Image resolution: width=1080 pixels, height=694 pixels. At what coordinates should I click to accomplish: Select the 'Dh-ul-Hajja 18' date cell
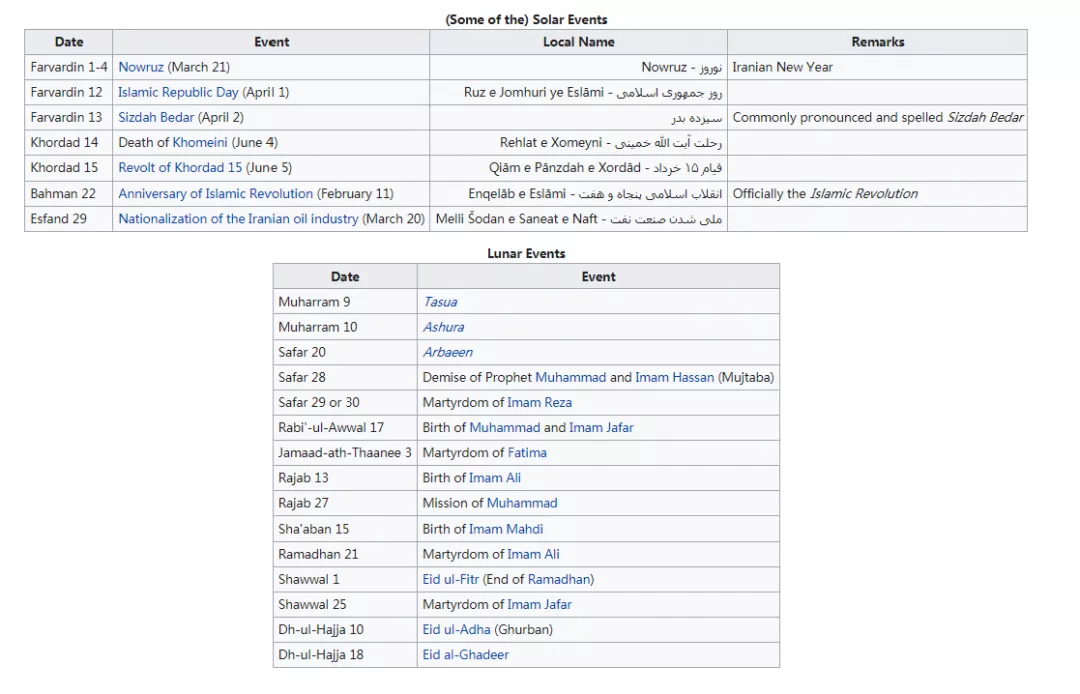click(345, 655)
